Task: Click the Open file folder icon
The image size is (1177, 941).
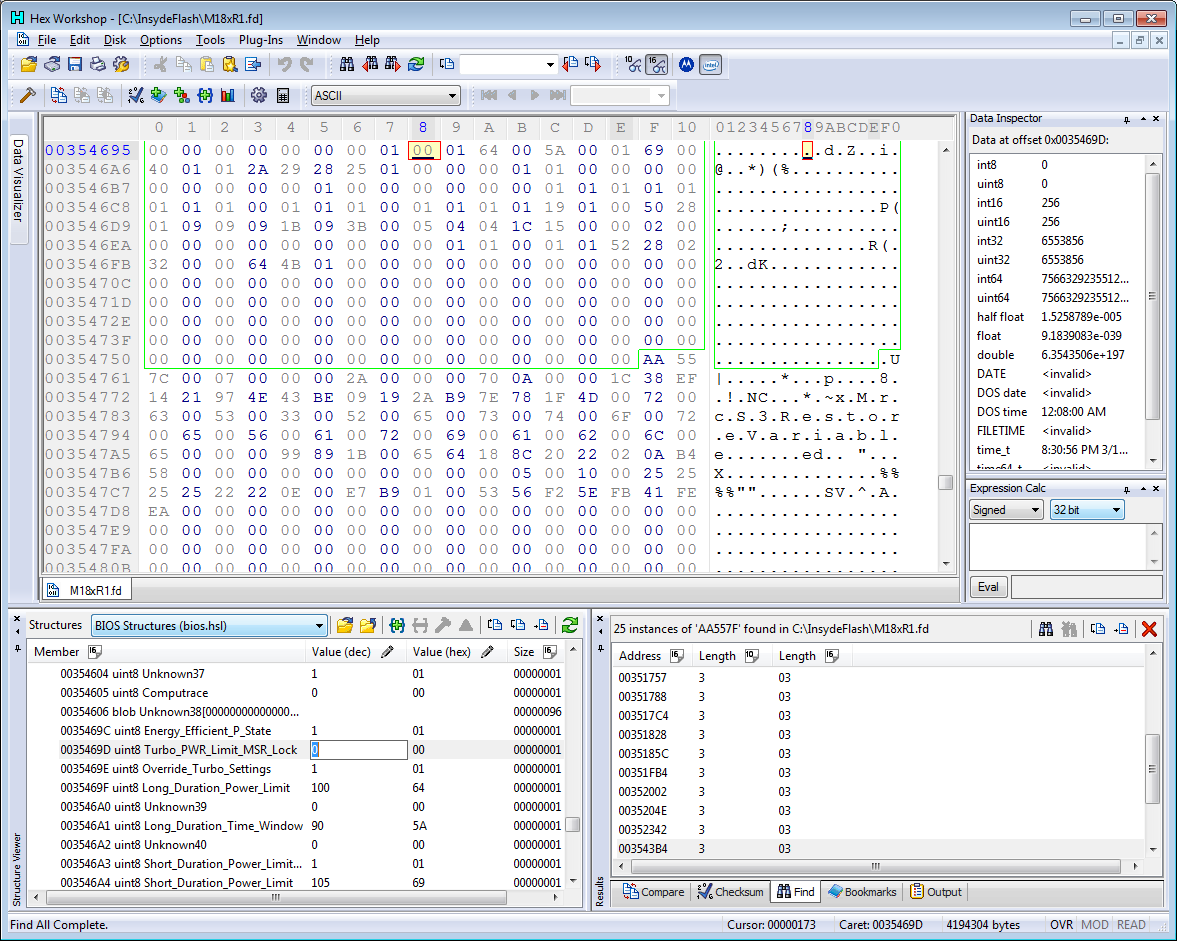Action: coord(29,65)
